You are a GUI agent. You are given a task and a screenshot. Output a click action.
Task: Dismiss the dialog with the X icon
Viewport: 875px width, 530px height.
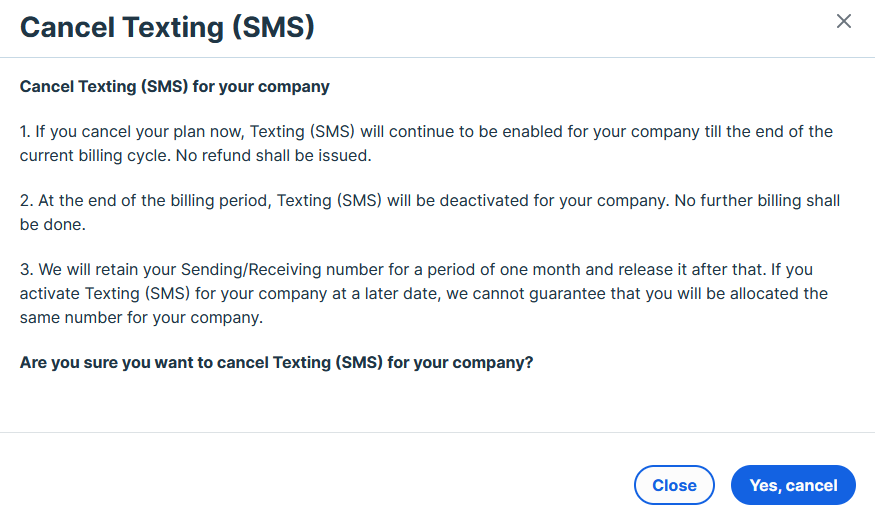click(x=844, y=21)
